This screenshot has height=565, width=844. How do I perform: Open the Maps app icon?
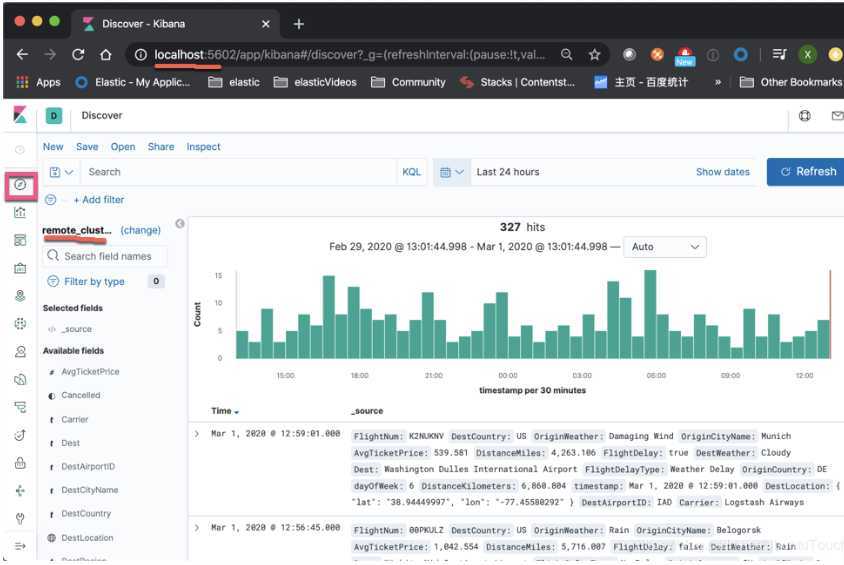[x=20, y=295]
